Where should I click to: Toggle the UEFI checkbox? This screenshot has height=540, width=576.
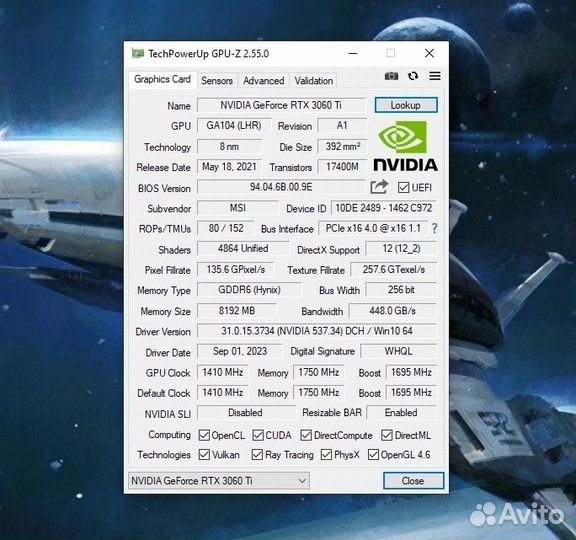(x=403, y=187)
